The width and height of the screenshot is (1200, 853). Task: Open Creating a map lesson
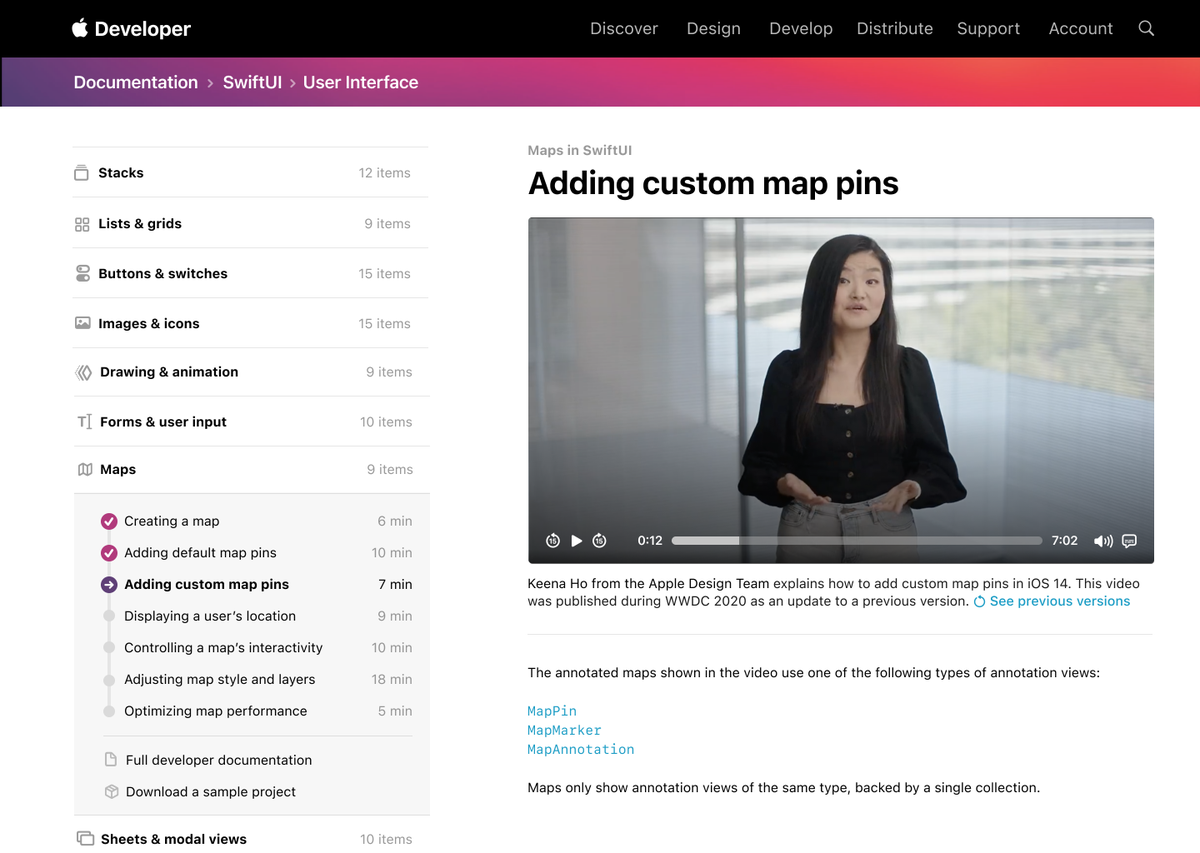point(172,521)
